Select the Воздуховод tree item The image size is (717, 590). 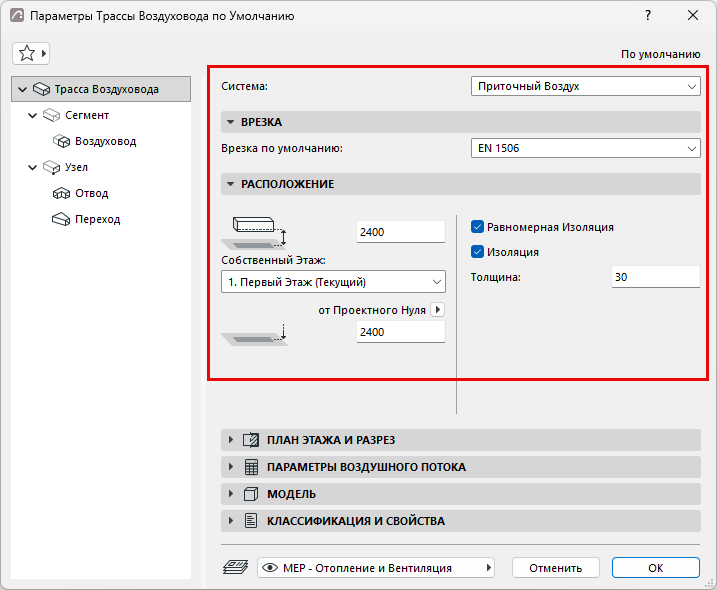[106, 141]
